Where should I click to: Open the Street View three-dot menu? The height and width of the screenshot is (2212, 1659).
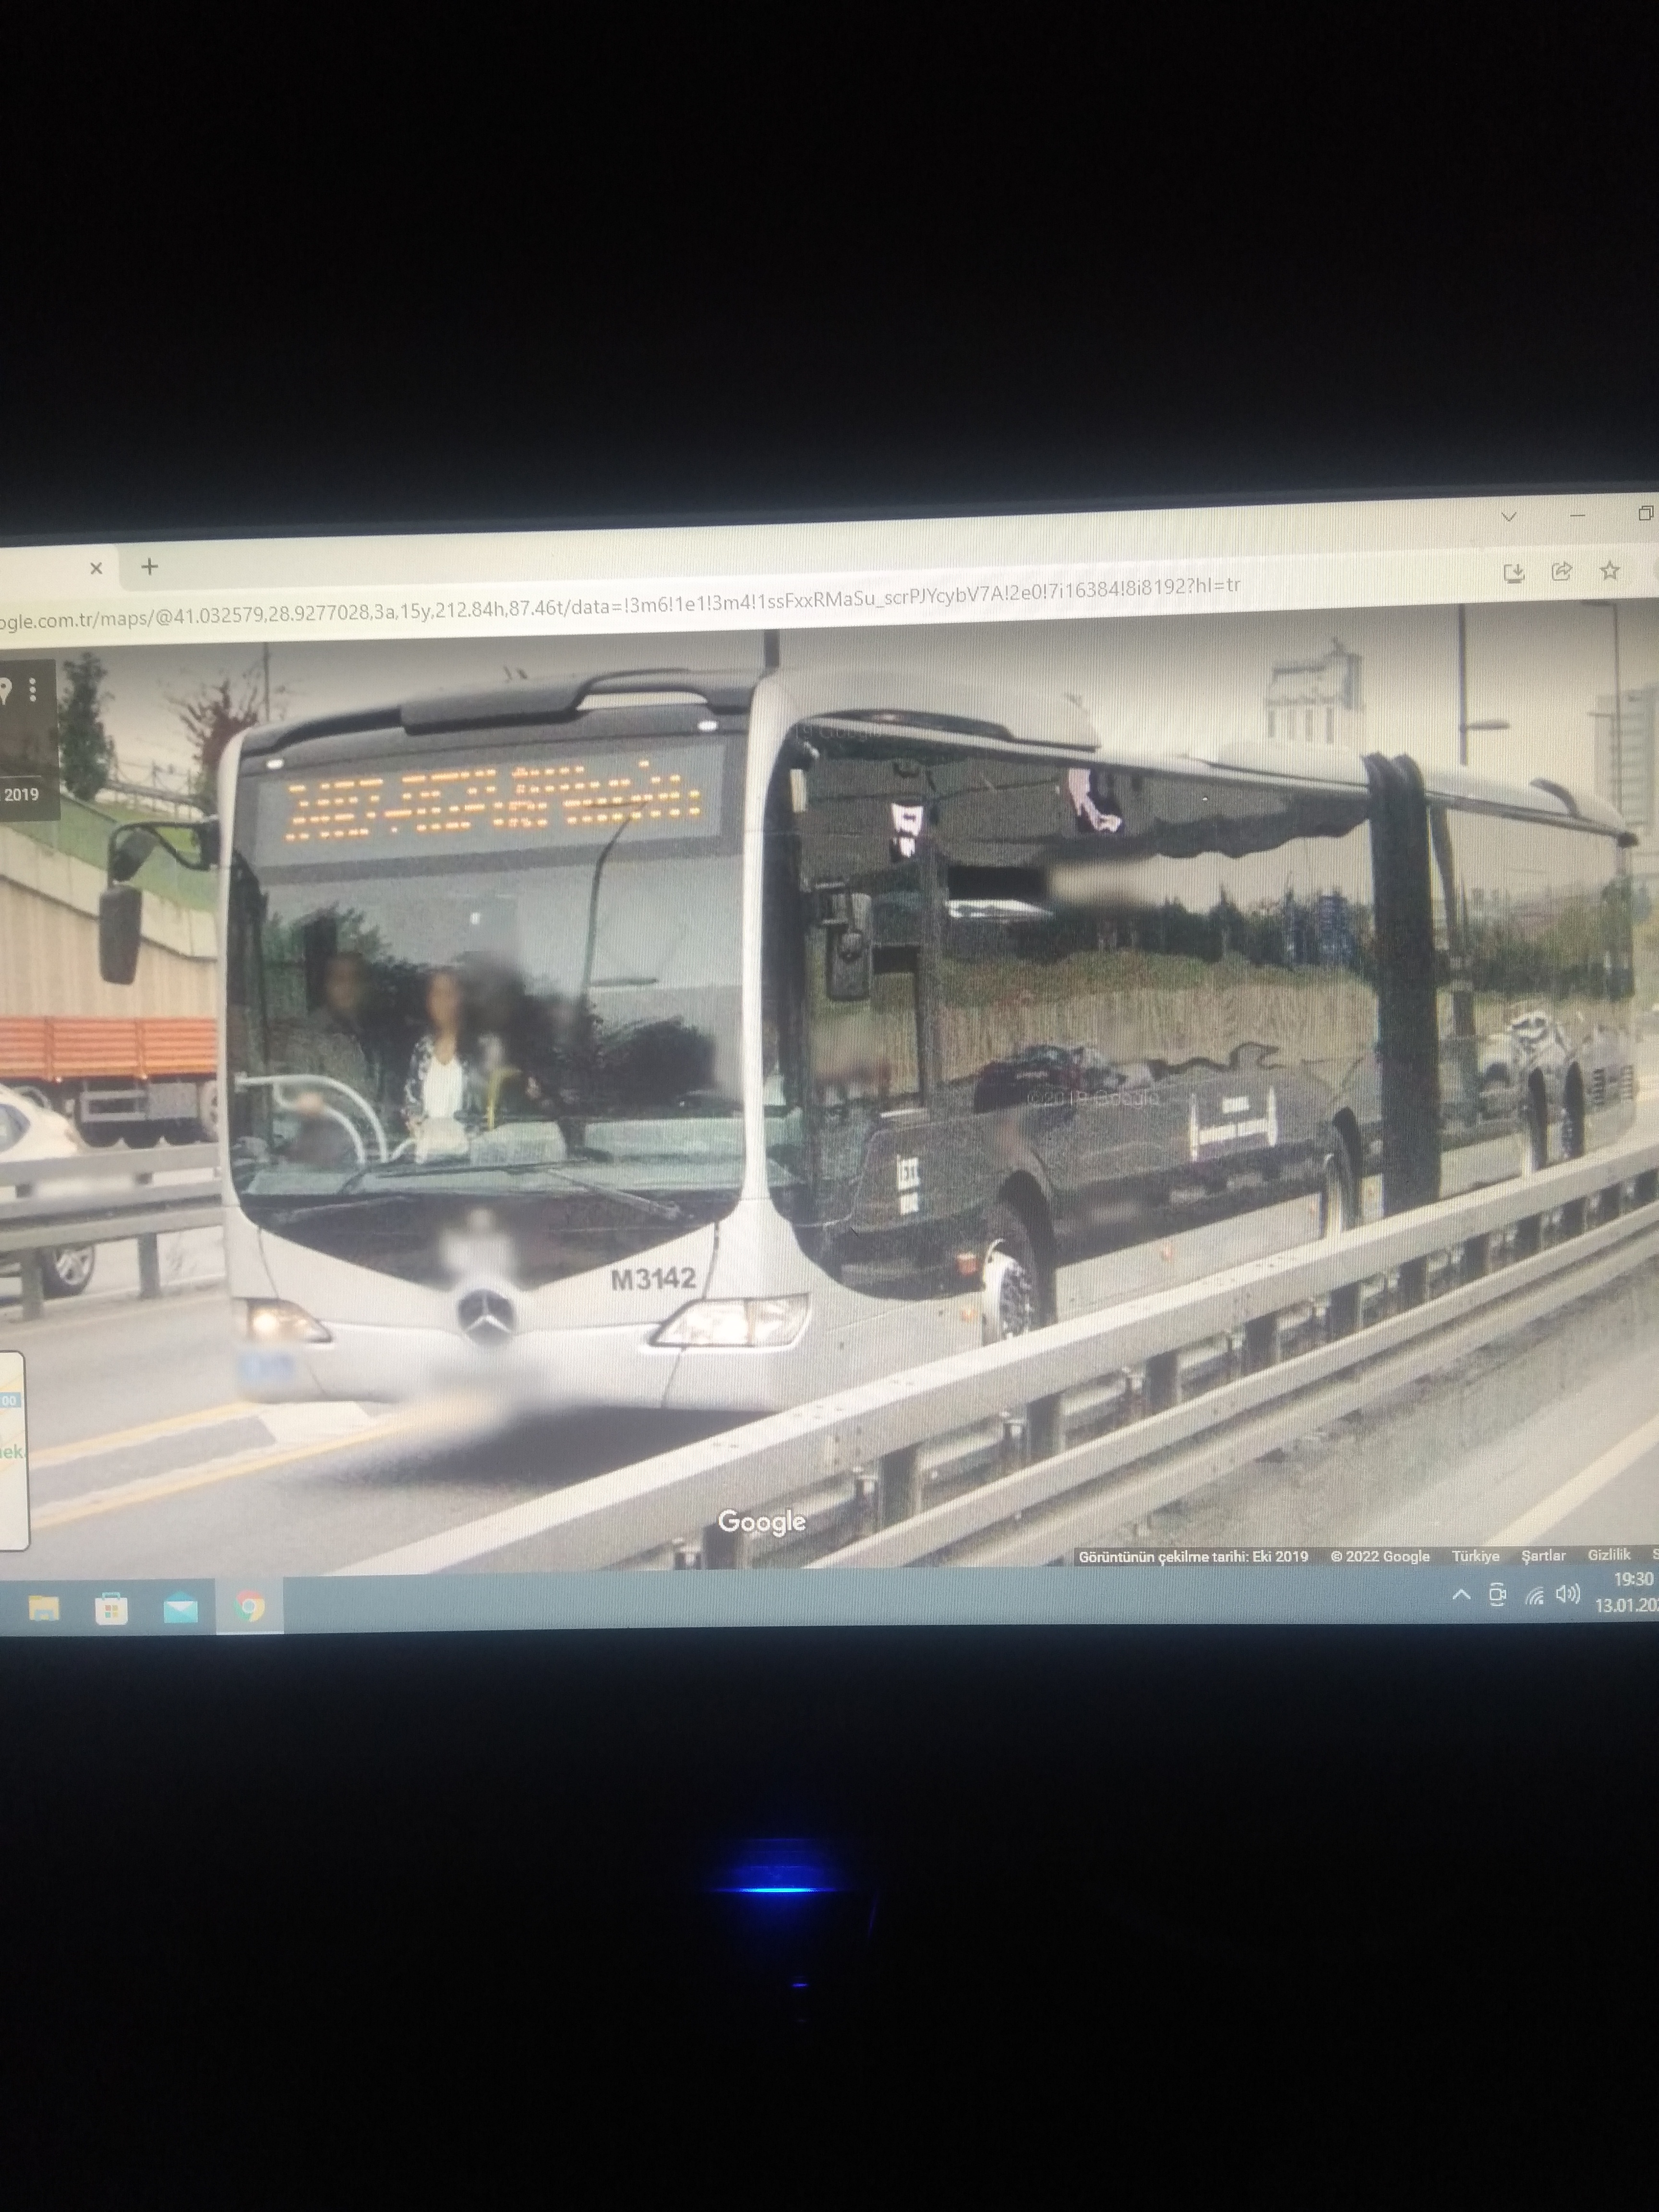click(x=33, y=689)
